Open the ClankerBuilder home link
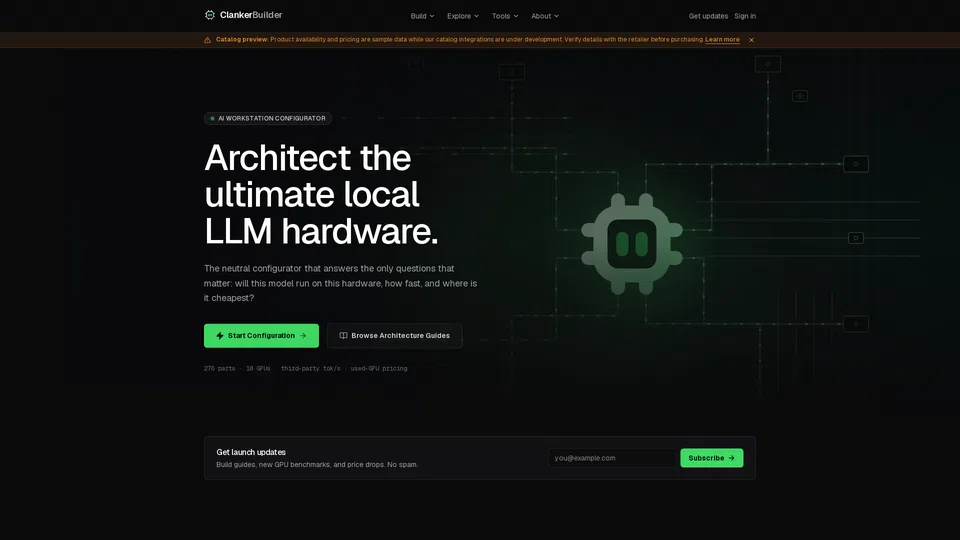The width and height of the screenshot is (960, 540). coord(243,15)
